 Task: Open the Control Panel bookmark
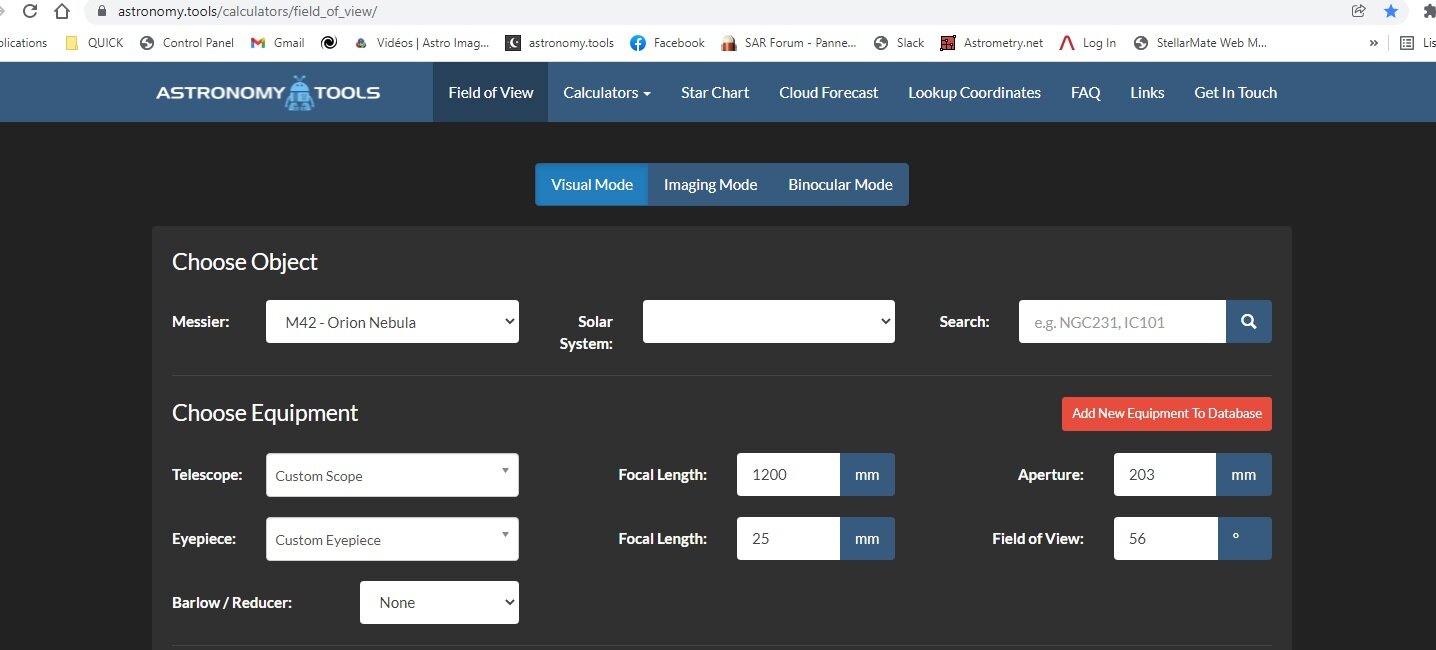[x=187, y=43]
